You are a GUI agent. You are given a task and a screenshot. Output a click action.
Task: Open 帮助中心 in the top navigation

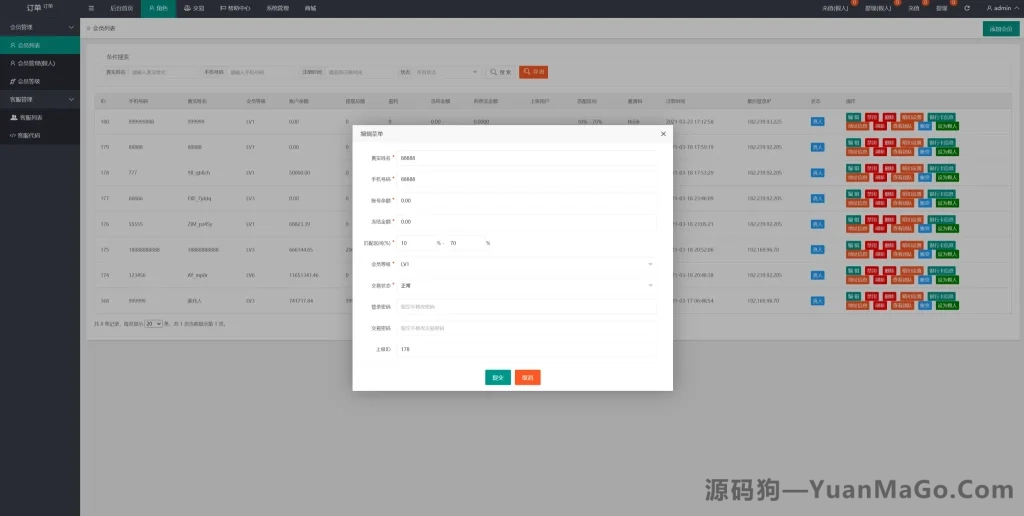[x=234, y=8]
